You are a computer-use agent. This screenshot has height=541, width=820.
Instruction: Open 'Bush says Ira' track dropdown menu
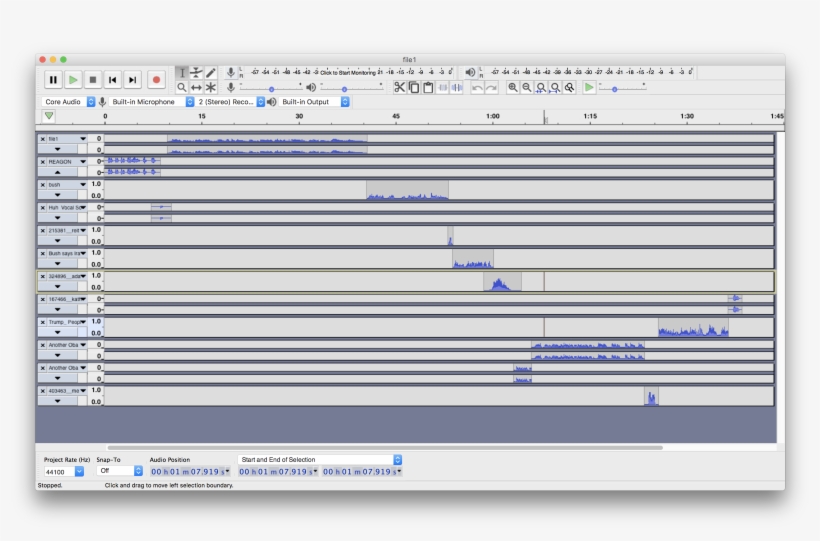click(67, 253)
